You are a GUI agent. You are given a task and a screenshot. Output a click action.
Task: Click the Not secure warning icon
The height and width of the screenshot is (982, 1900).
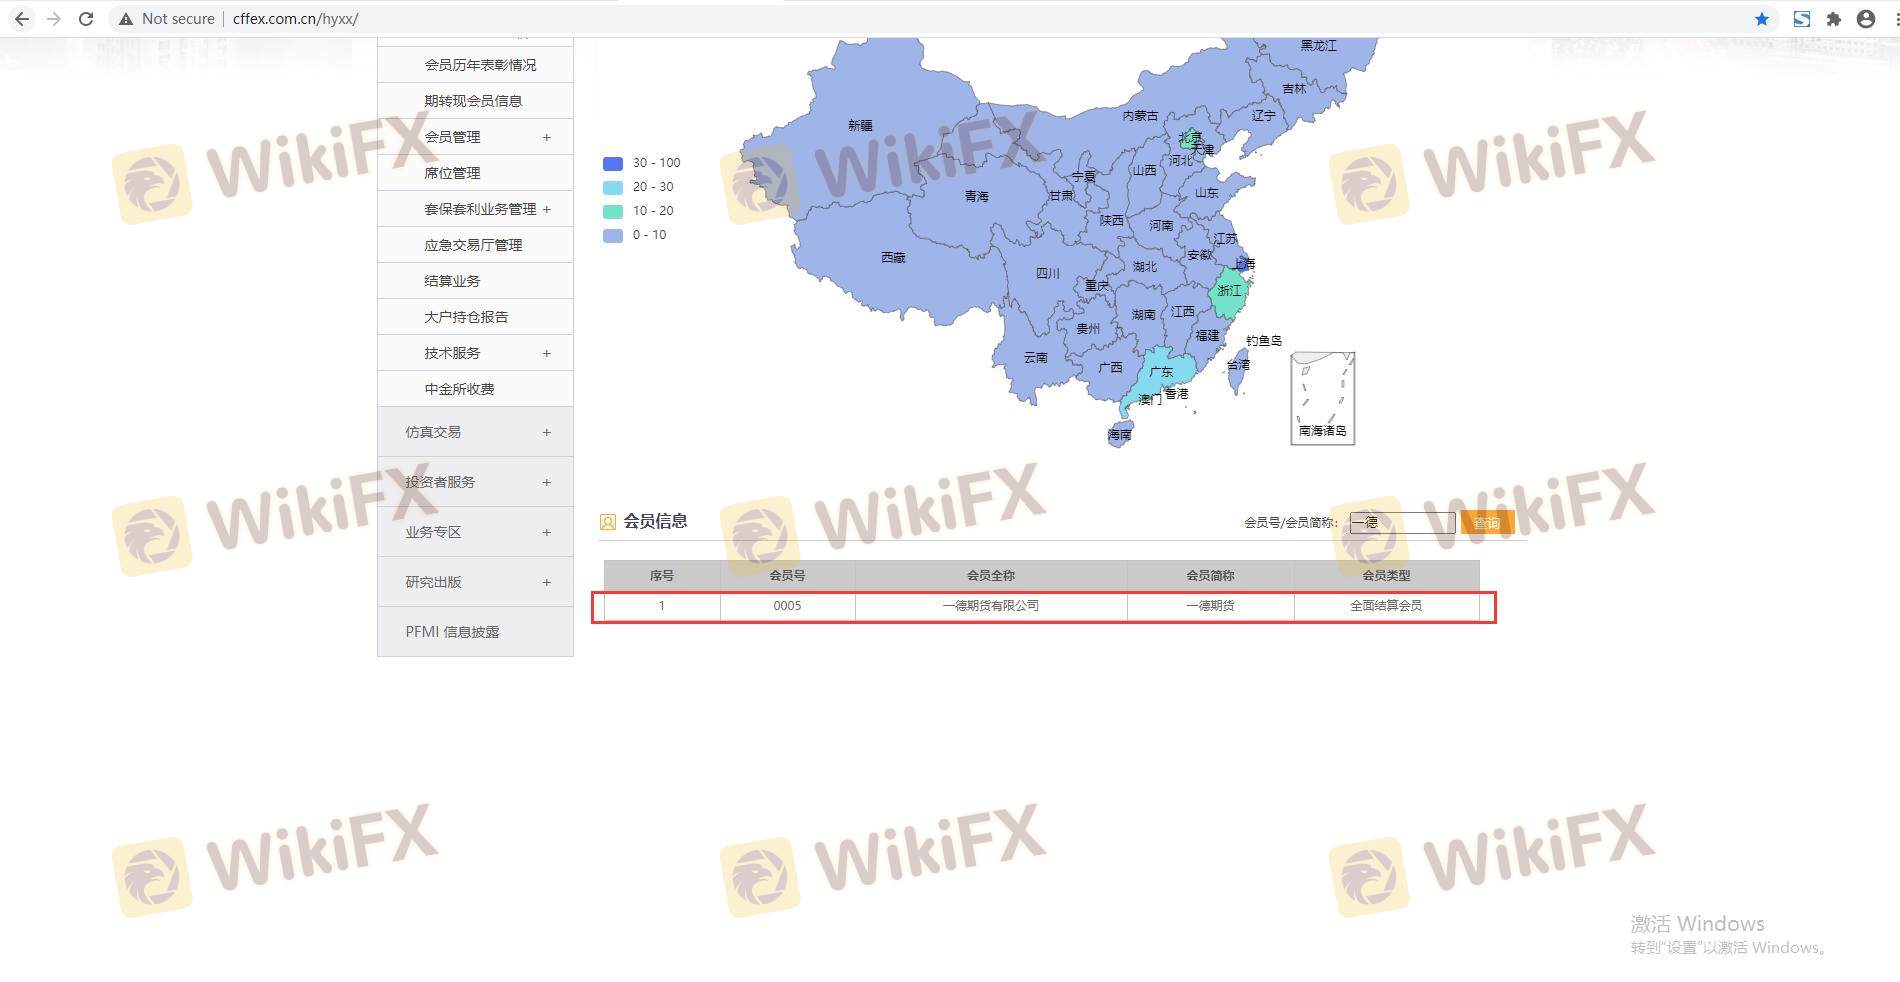point(126,19)
